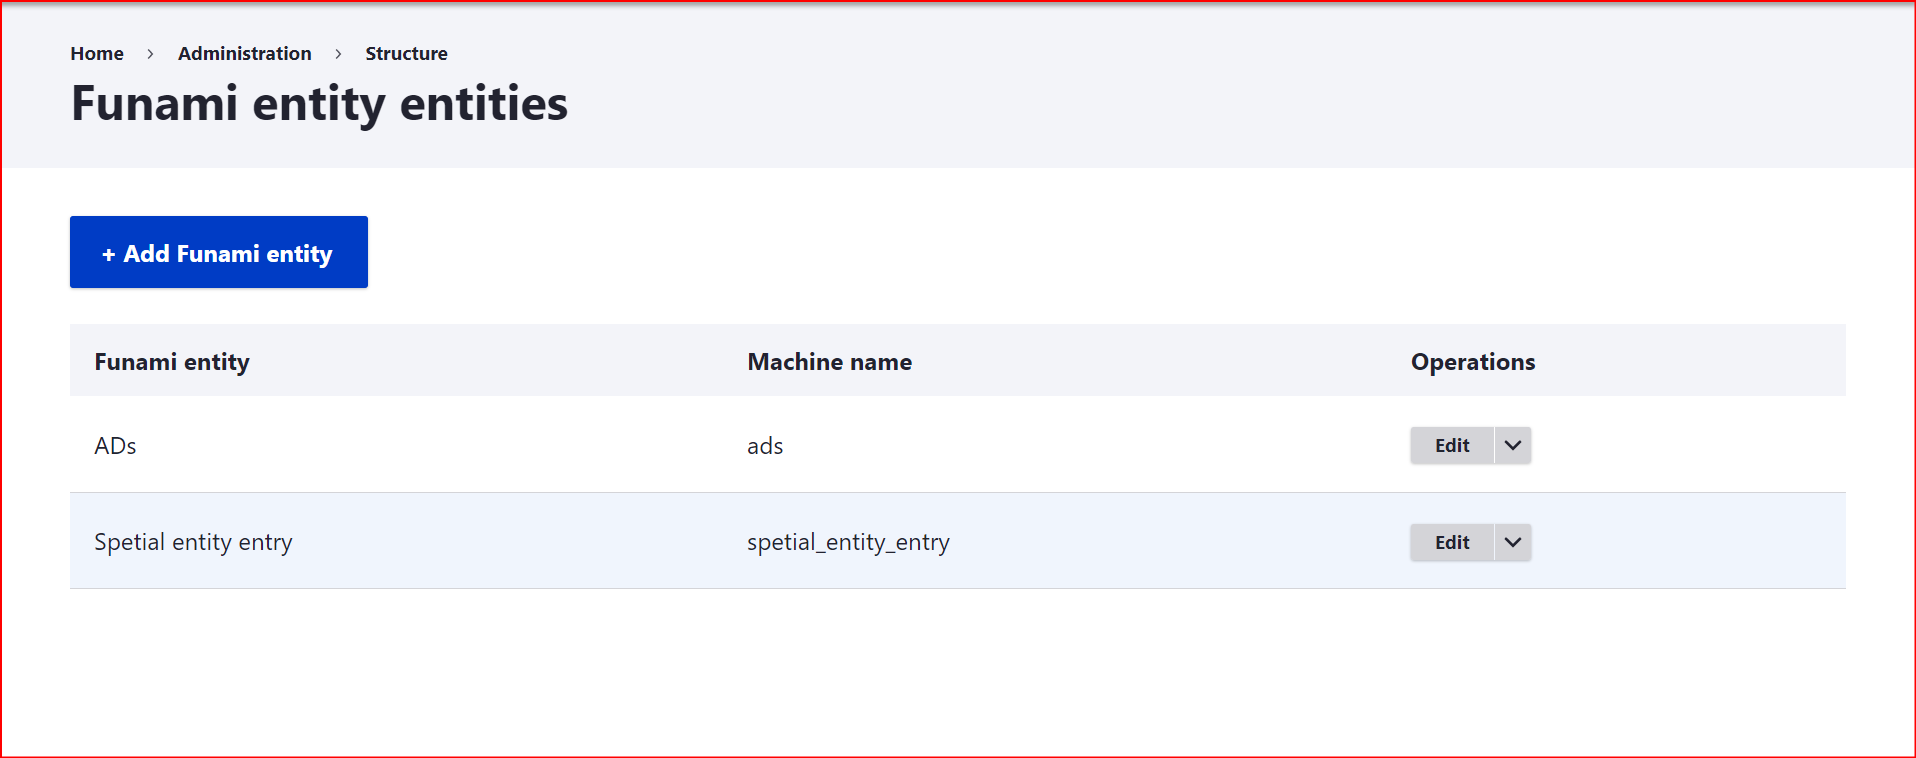Edit the Spetial entity entry
Image resolution: width=1916 pixels, height=758 pixels.
click(x=1452, y=542)
